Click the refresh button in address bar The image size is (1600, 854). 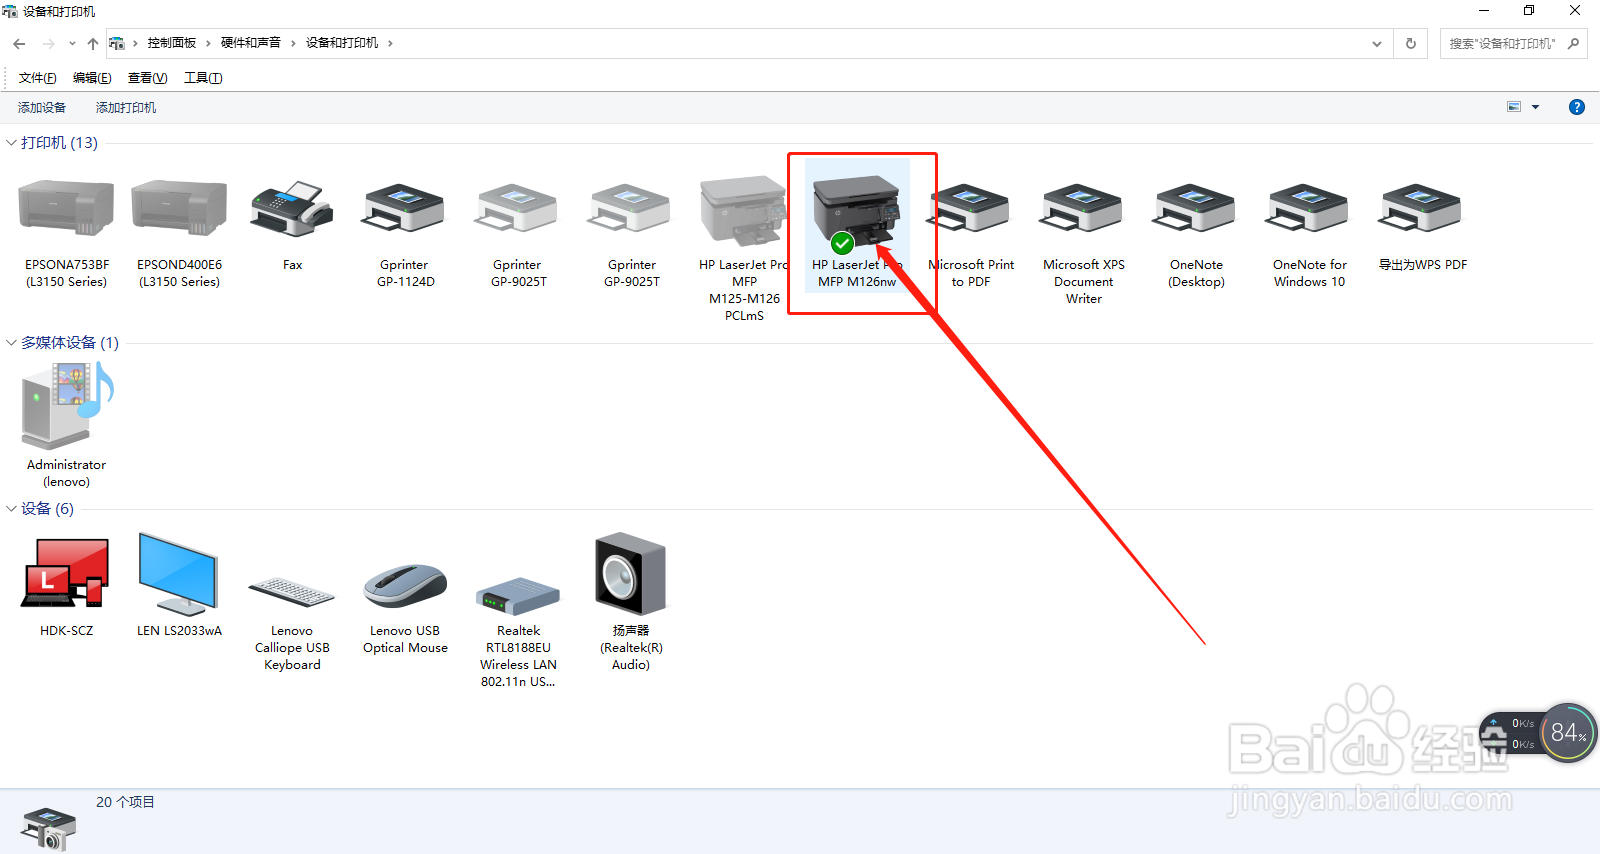1411,43
